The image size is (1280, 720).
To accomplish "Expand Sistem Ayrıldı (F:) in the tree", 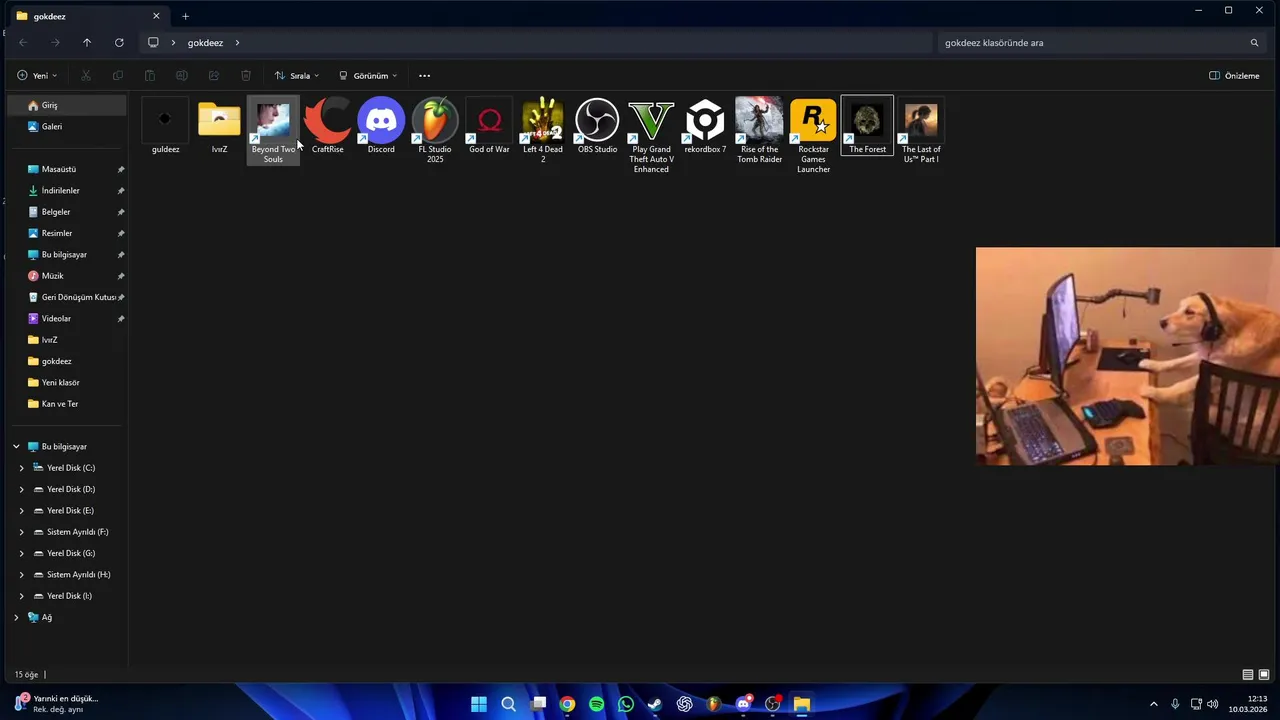I will 22,532.
